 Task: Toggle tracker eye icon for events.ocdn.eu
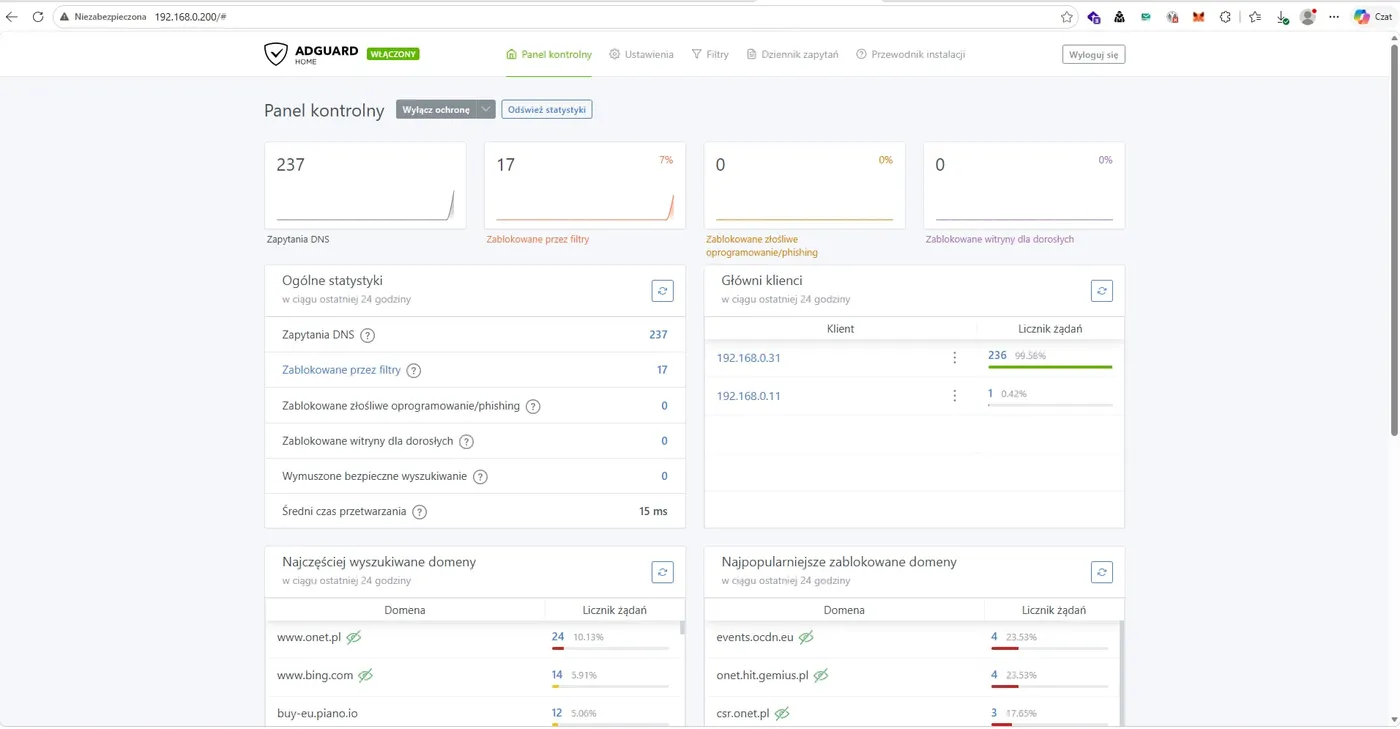tap(806, 637)
